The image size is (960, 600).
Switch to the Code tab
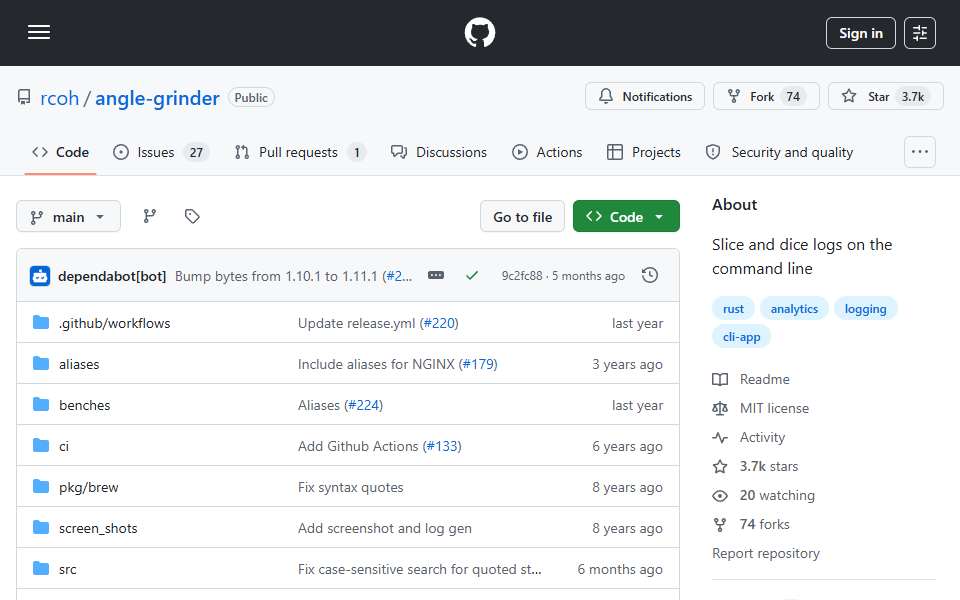(x=61, y=152)
